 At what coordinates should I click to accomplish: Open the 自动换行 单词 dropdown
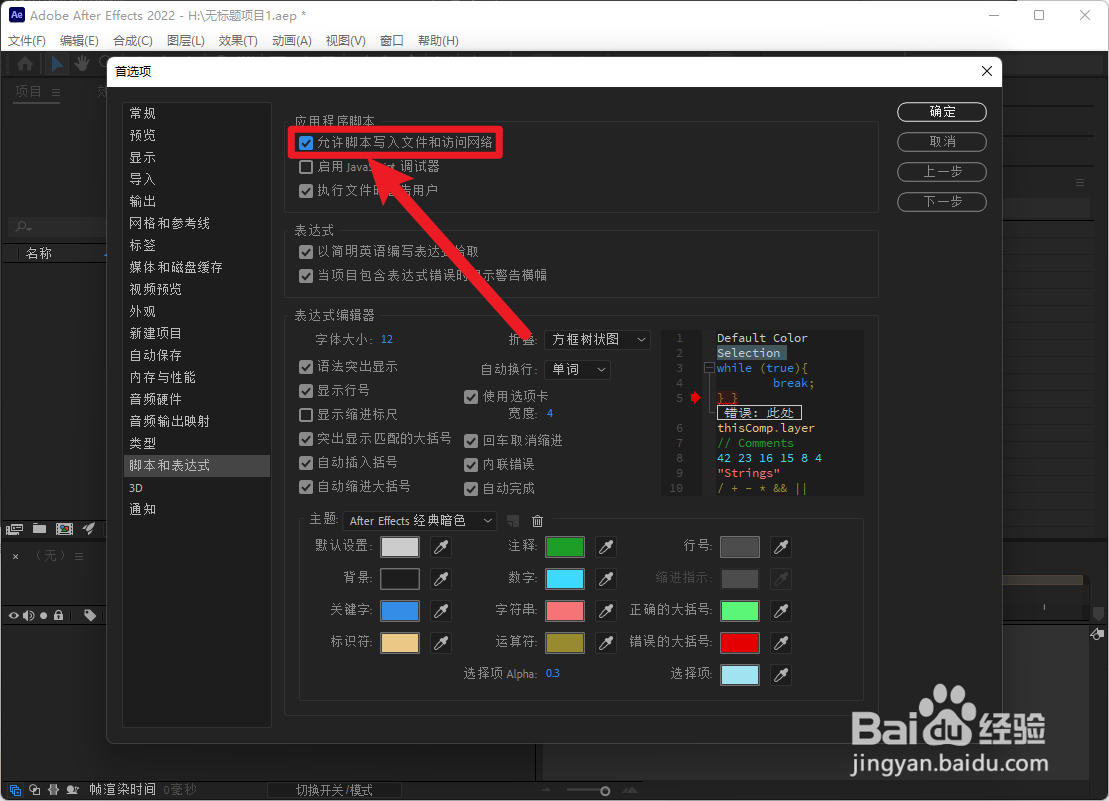point(578,370)
